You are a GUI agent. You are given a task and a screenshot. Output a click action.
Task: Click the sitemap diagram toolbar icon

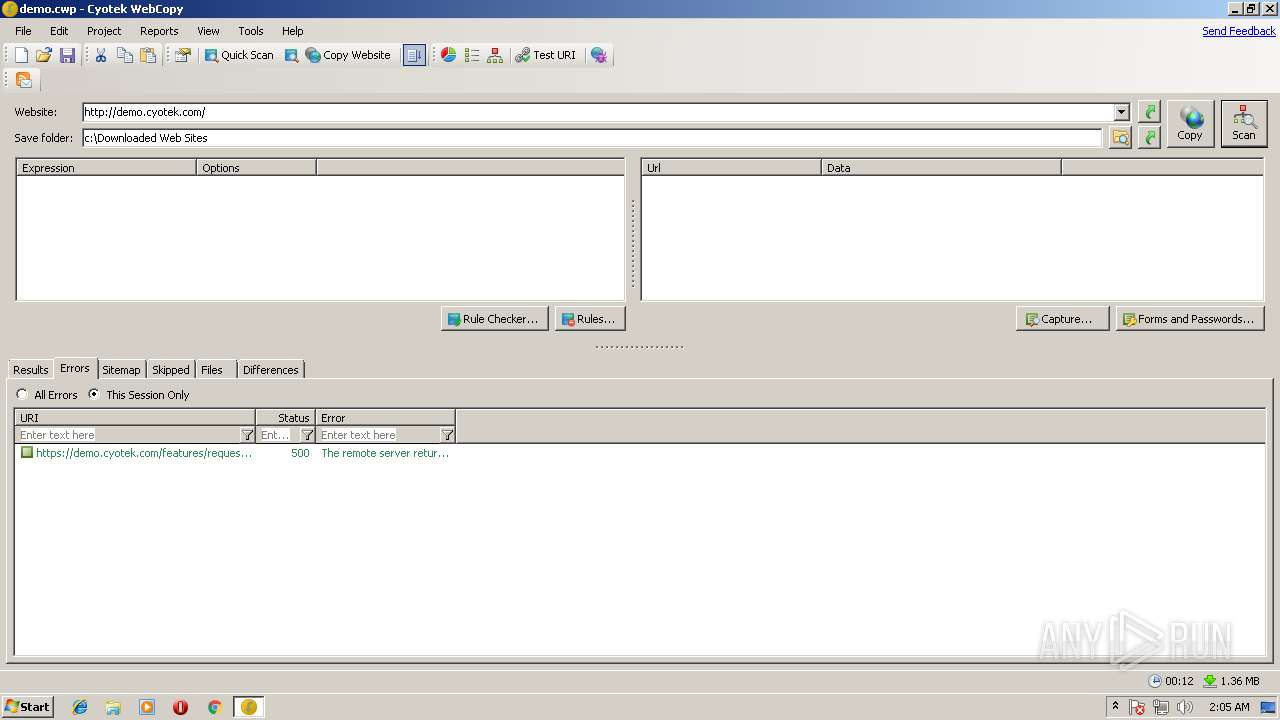tap(495, 55)
